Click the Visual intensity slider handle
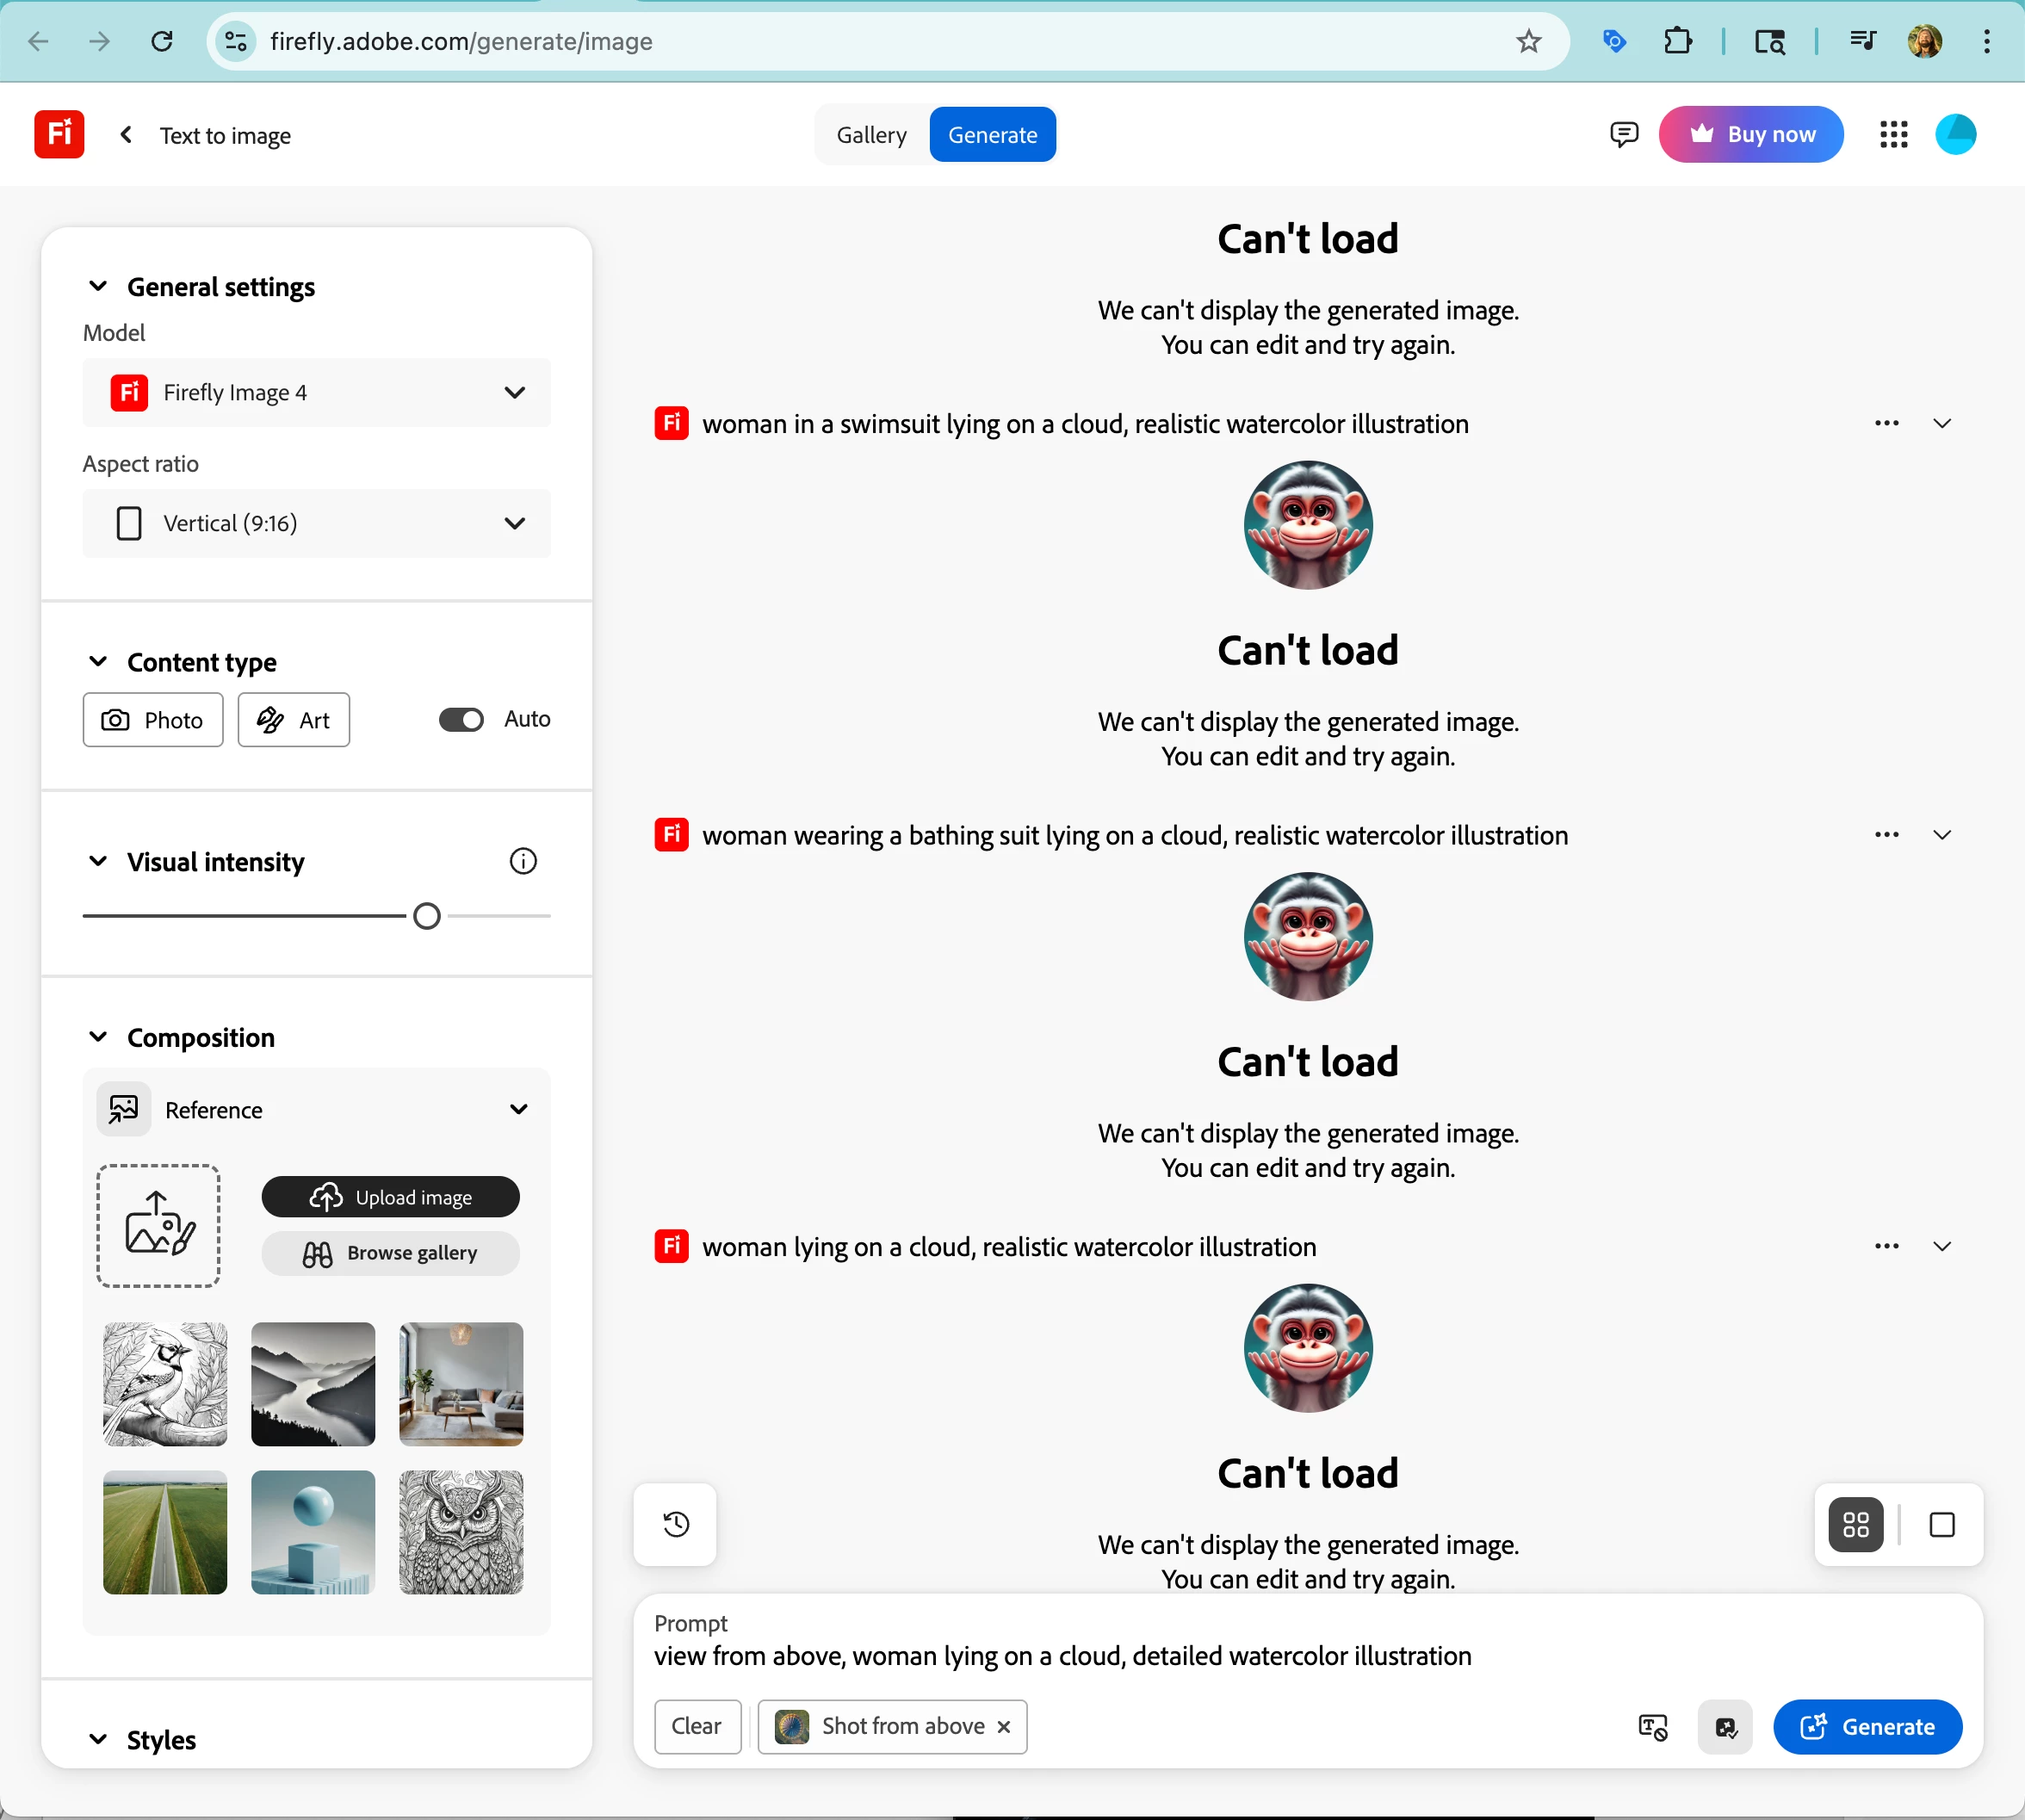2025x1820 pixels. (427, 916)
